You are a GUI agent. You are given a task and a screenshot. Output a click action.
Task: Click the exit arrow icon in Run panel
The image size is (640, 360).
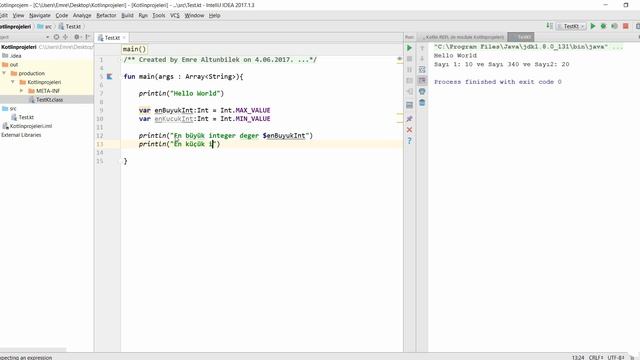[409, 91]
